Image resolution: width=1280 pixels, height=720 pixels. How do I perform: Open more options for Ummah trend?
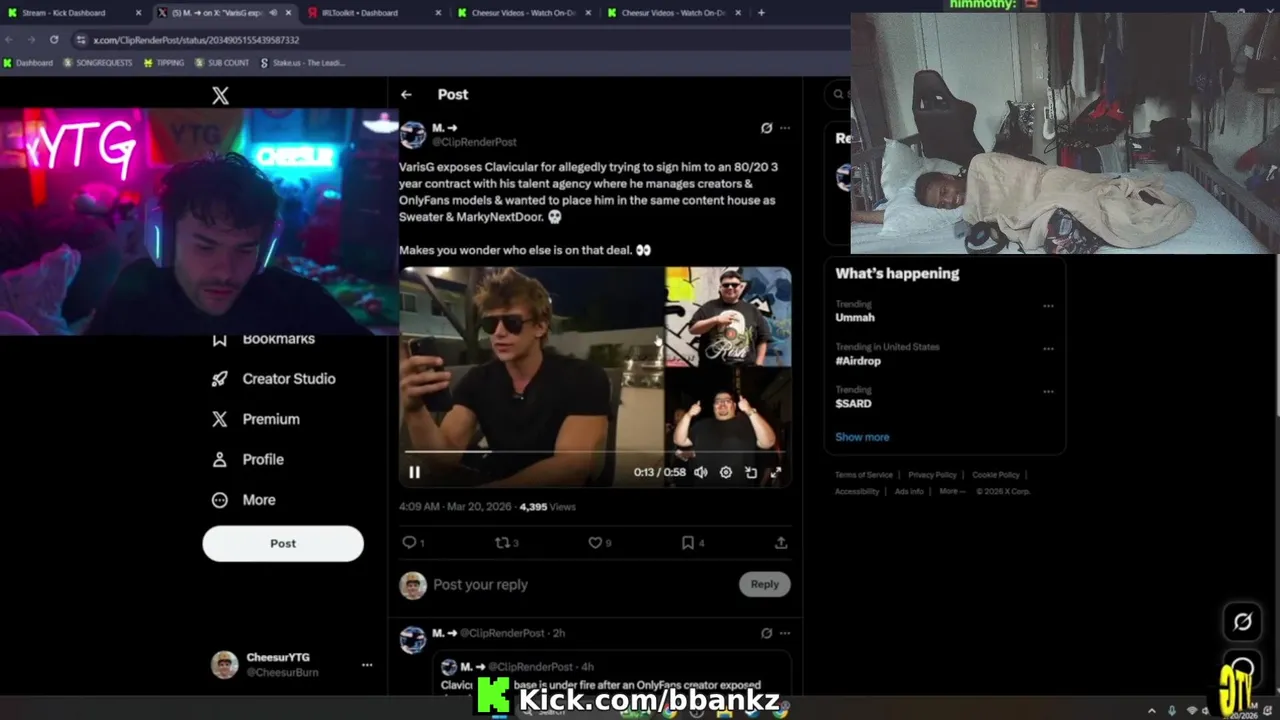pyautogui.click(x=1048, y=306)
